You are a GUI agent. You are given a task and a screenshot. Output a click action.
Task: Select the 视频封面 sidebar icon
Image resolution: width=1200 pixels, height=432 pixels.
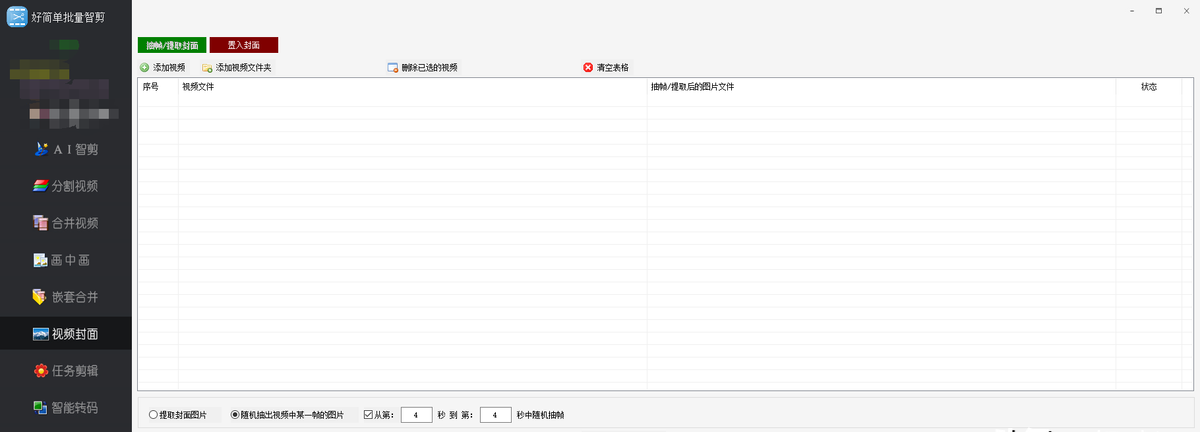tap(41, 334)
